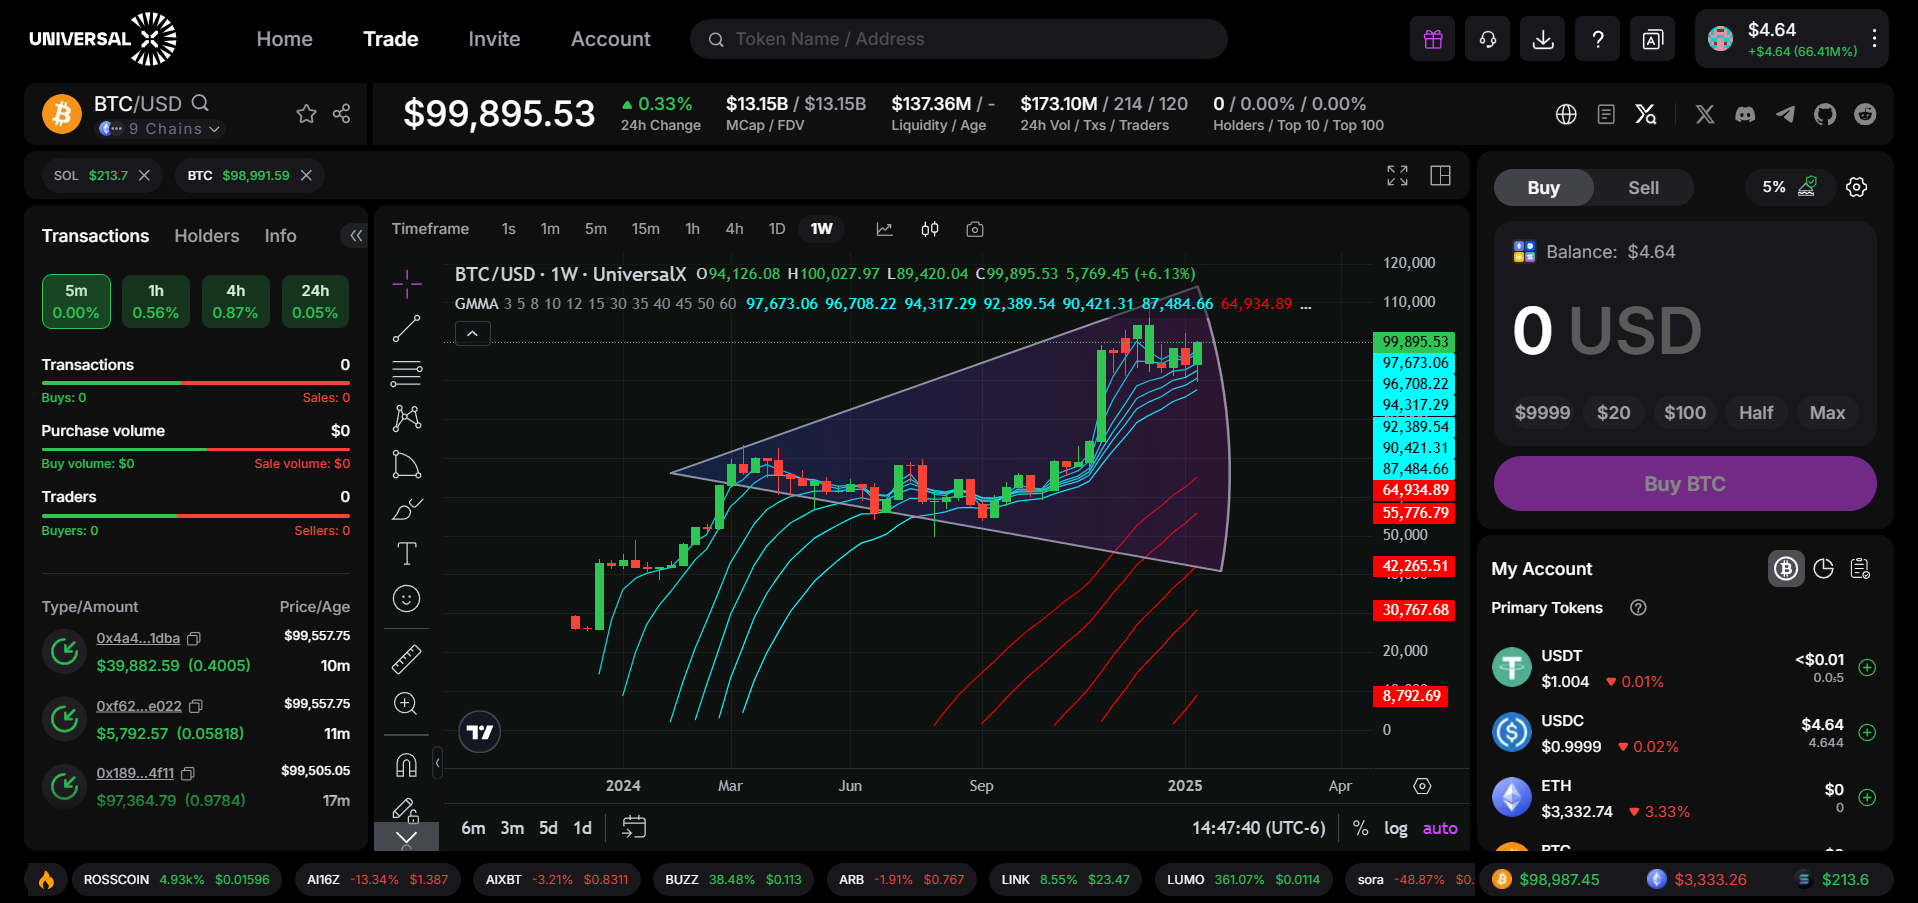Toggle auto scale on chart
Screen dimensions: 1918x903
click(1440, 828)
